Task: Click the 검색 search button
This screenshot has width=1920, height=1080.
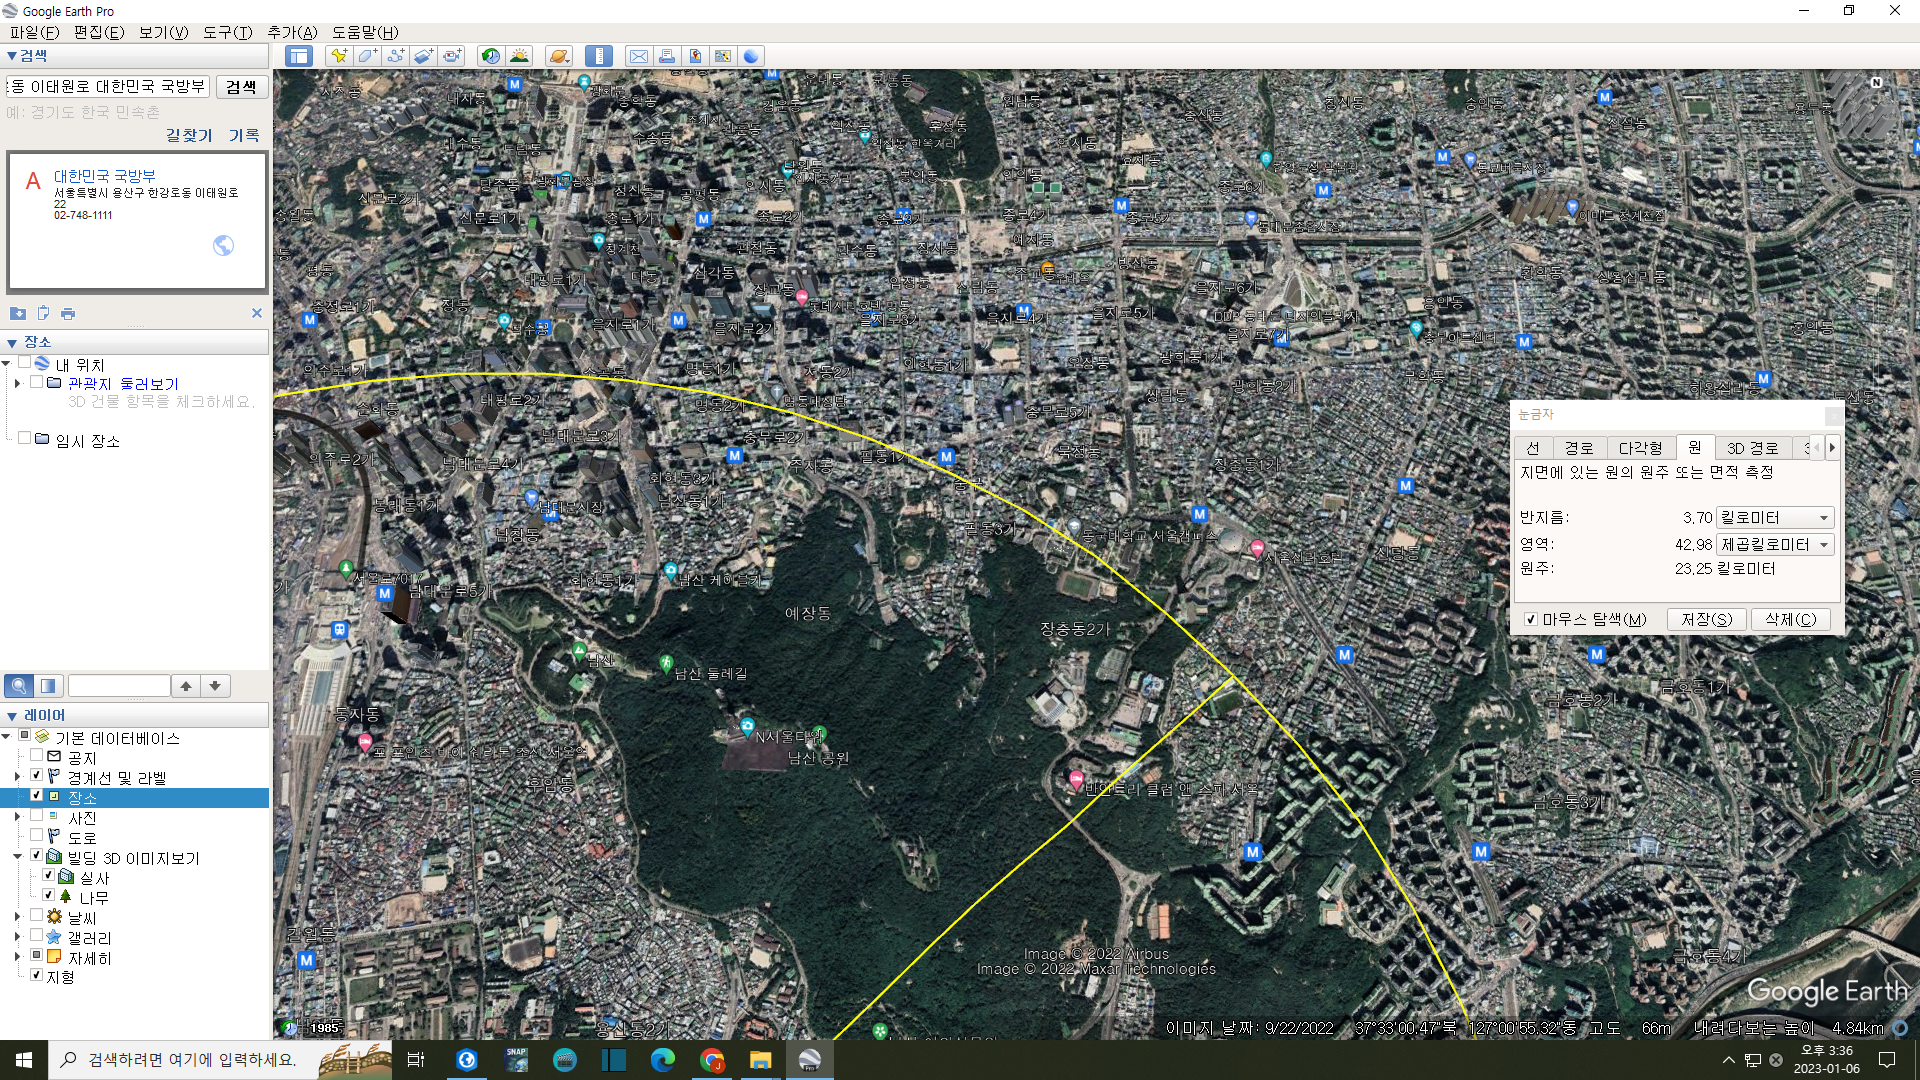Action: 241,87
